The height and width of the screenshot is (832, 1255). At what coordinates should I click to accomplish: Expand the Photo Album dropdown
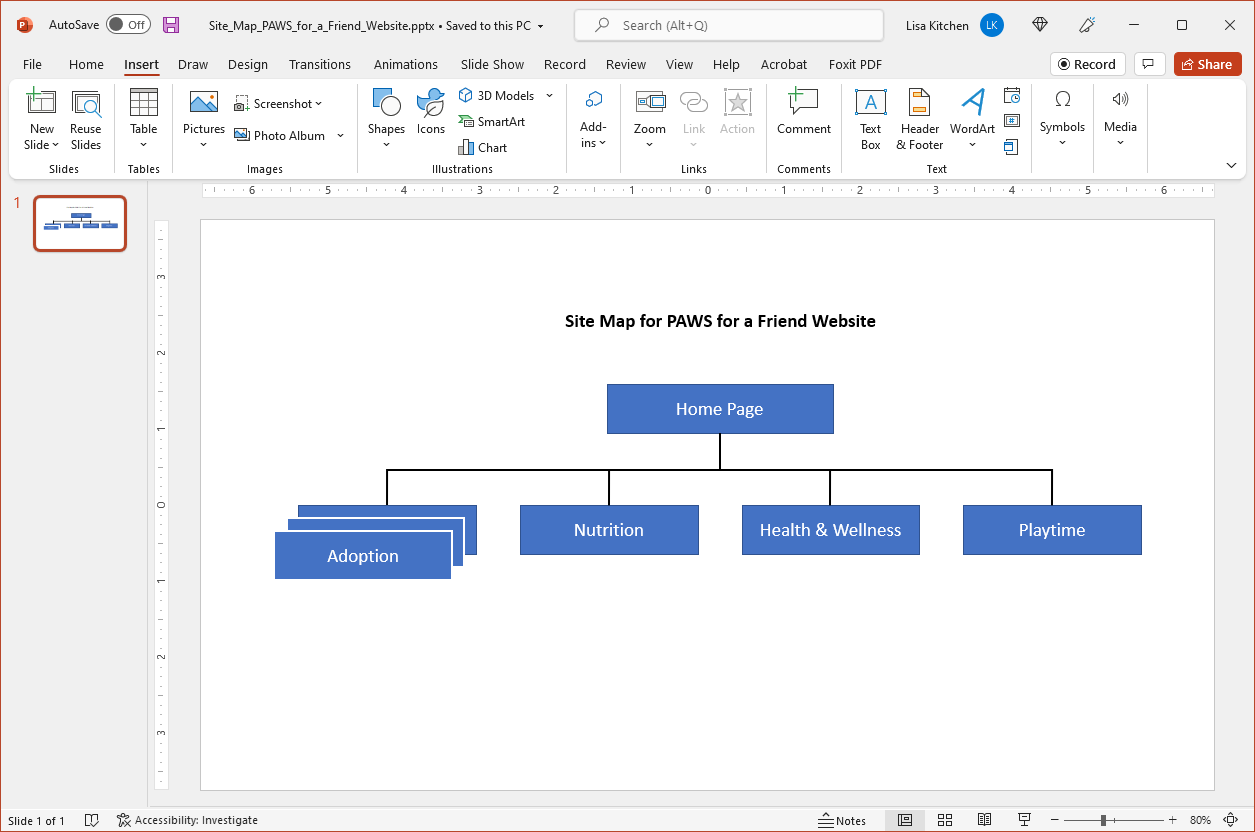[x=340, y=135]
